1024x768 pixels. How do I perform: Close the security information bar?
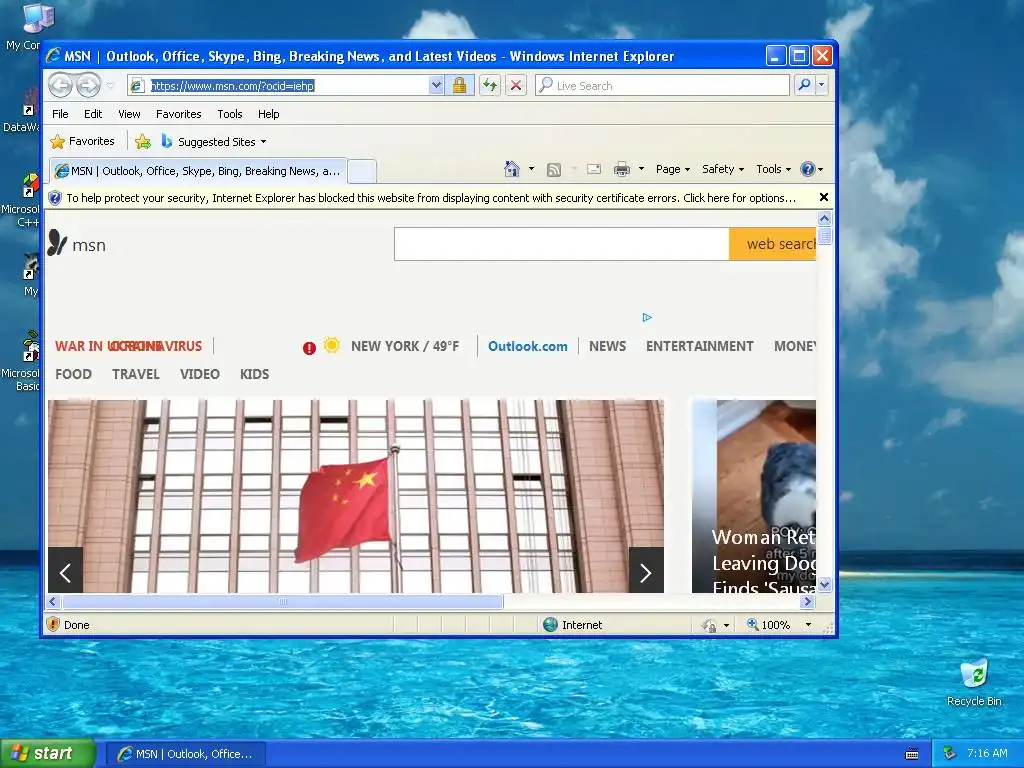pyautogui.click(x=824, y=197)
